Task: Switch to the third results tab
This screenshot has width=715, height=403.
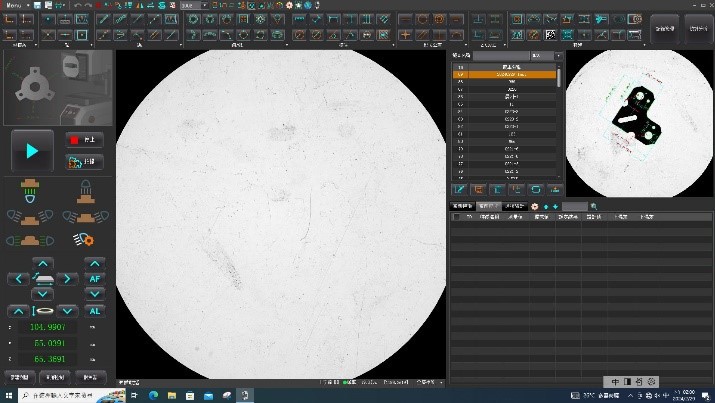Action: coord(515,207)
